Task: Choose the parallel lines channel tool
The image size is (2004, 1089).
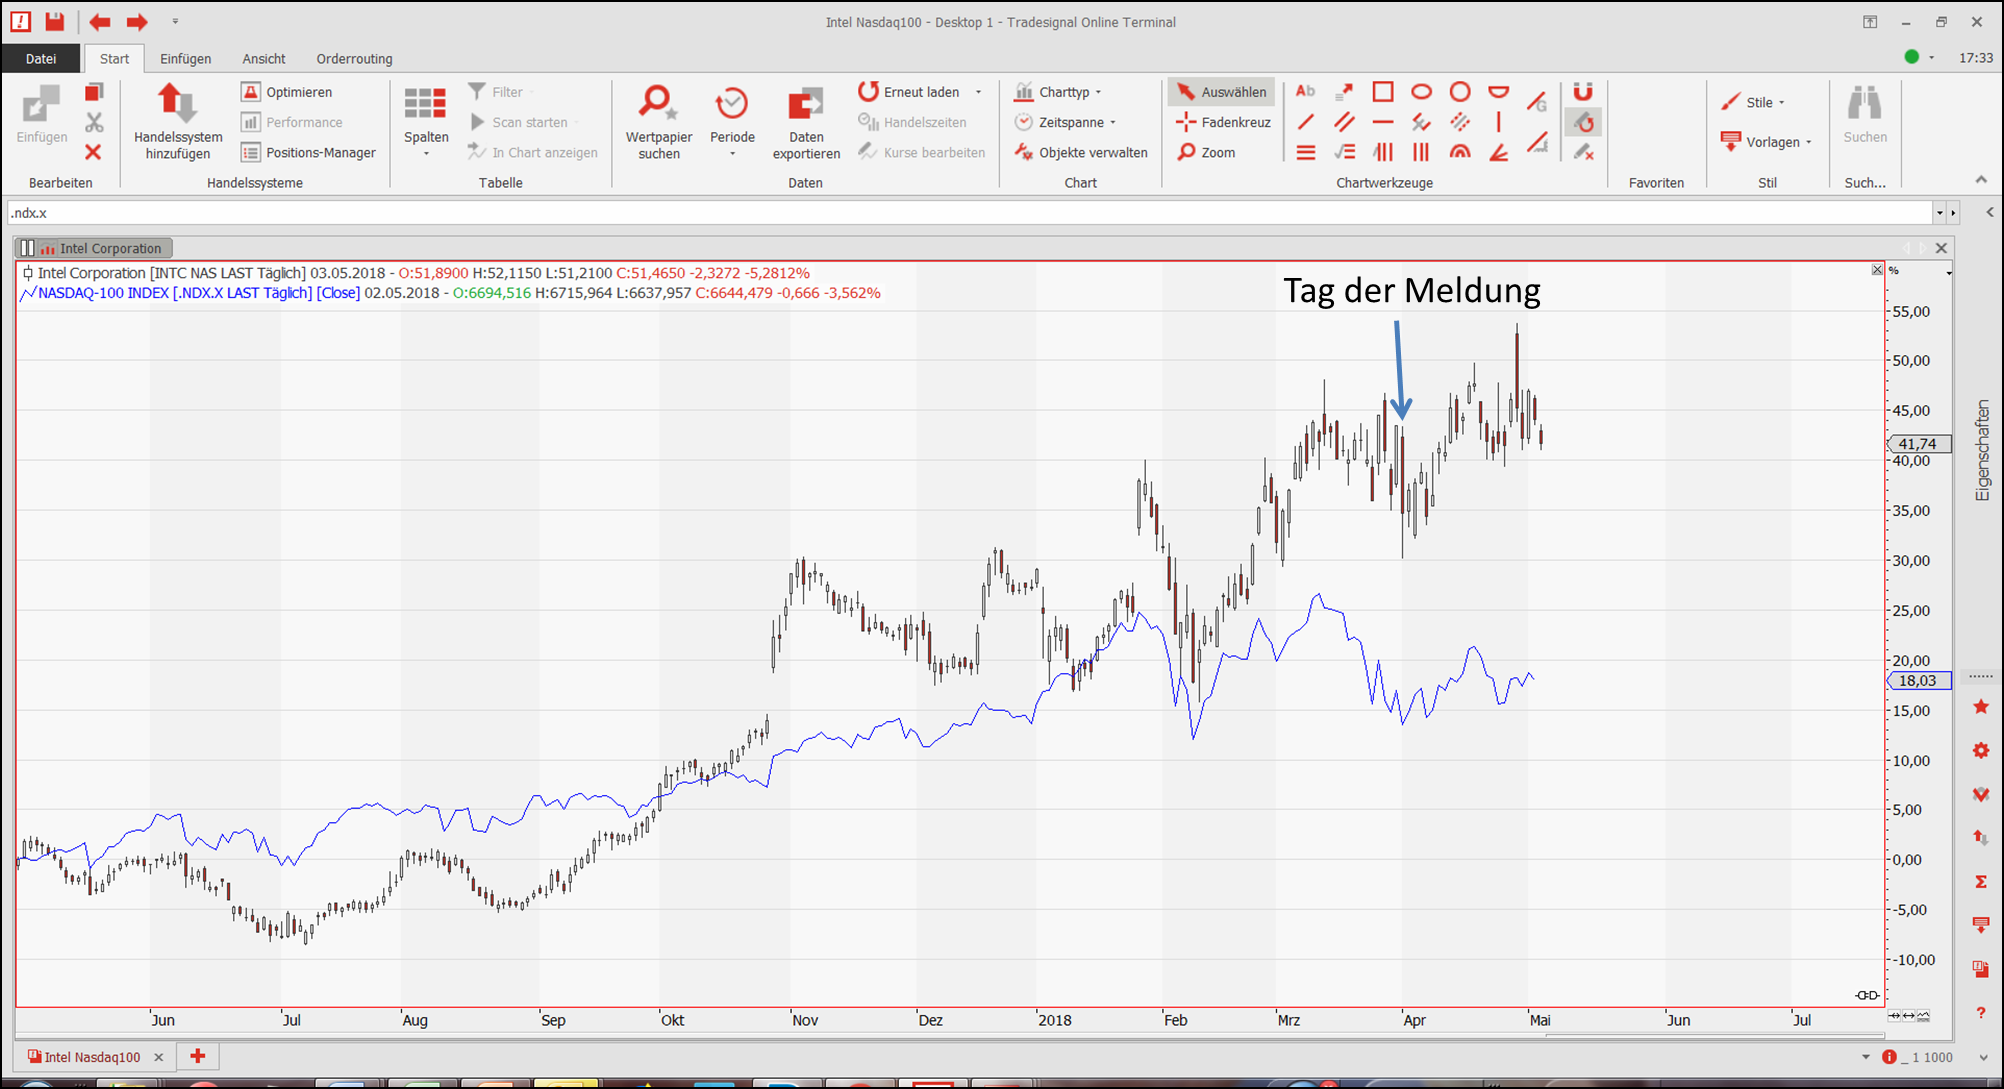Action: click(1344, 122)
